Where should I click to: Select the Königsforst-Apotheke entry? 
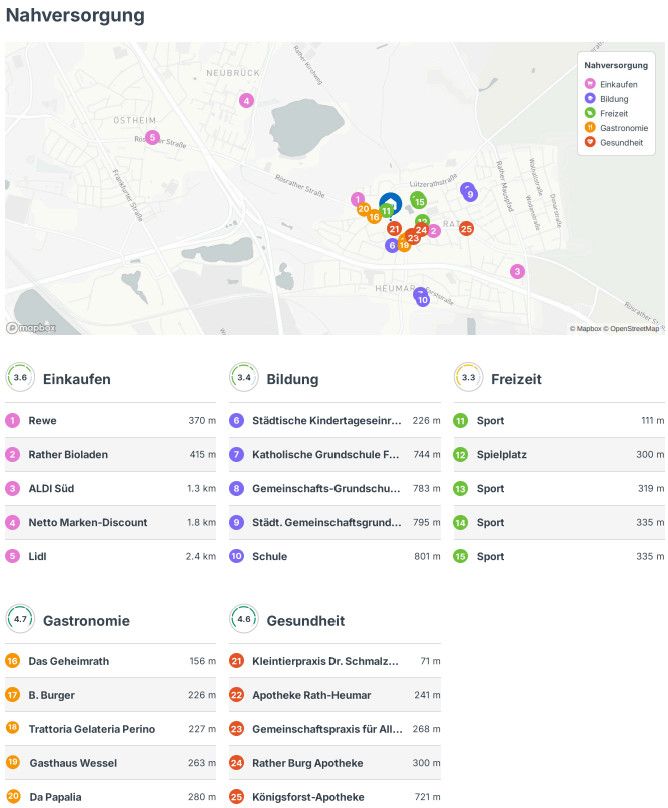click(x=335, y=797)
